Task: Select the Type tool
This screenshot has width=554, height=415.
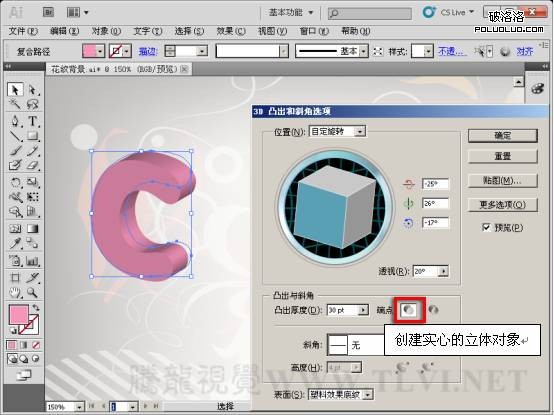Action: pos(33,121)
